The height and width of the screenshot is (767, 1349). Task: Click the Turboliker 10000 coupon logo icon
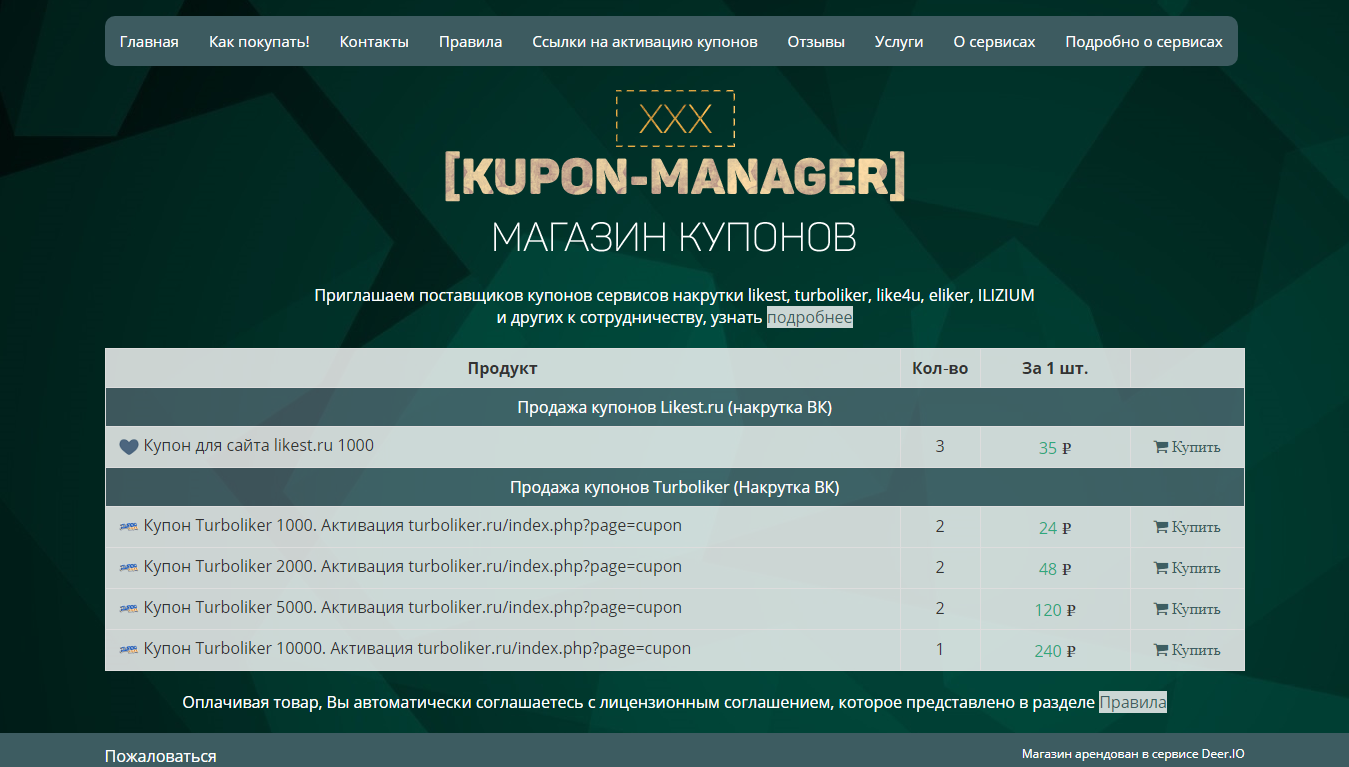(x=129, y=650)
